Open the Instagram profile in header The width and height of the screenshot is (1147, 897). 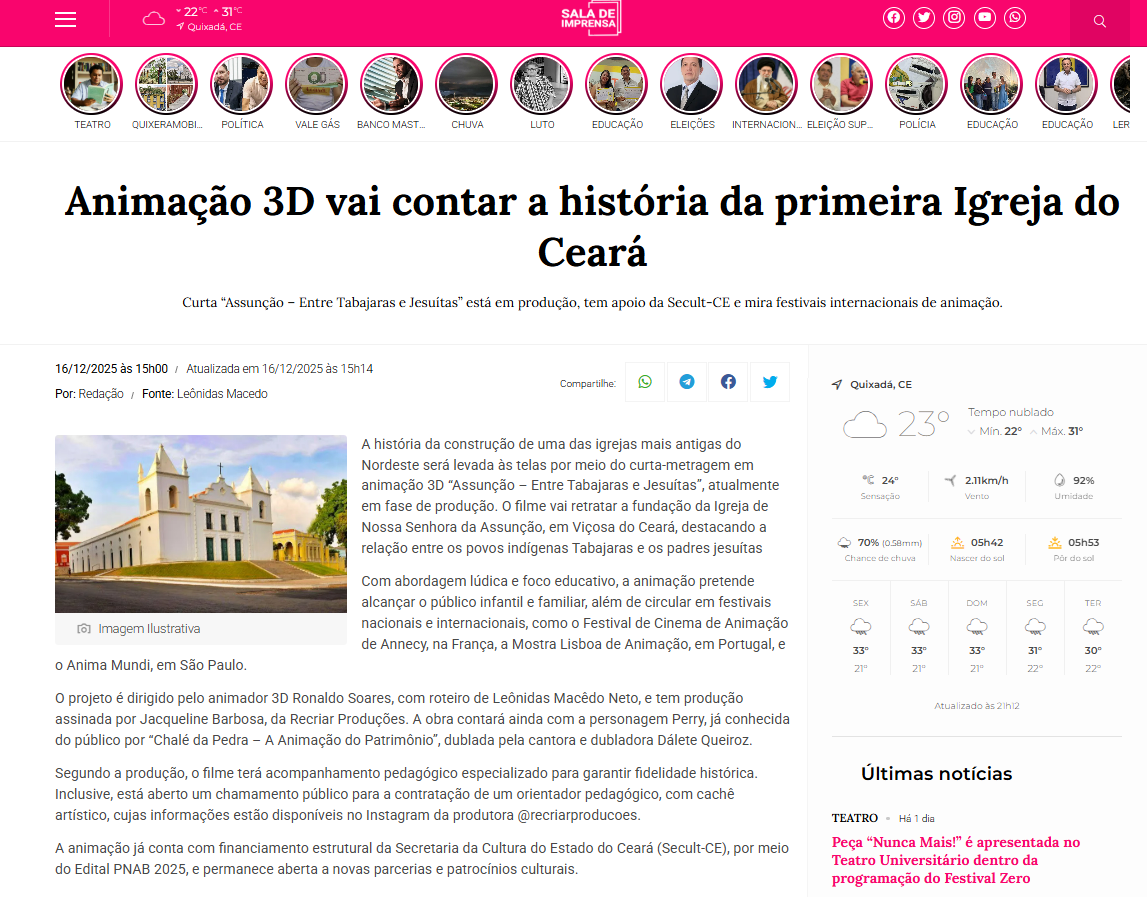[955, 18]
